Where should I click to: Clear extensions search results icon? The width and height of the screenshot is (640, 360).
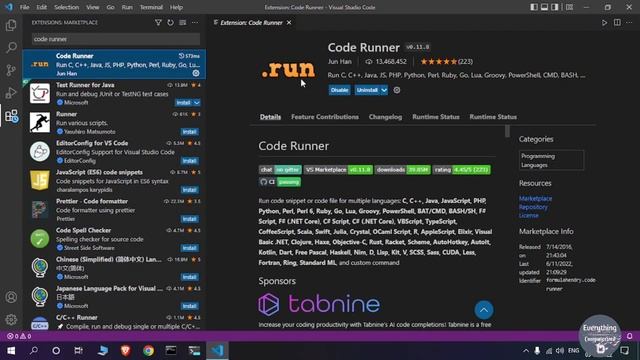[x=183, y=23]
